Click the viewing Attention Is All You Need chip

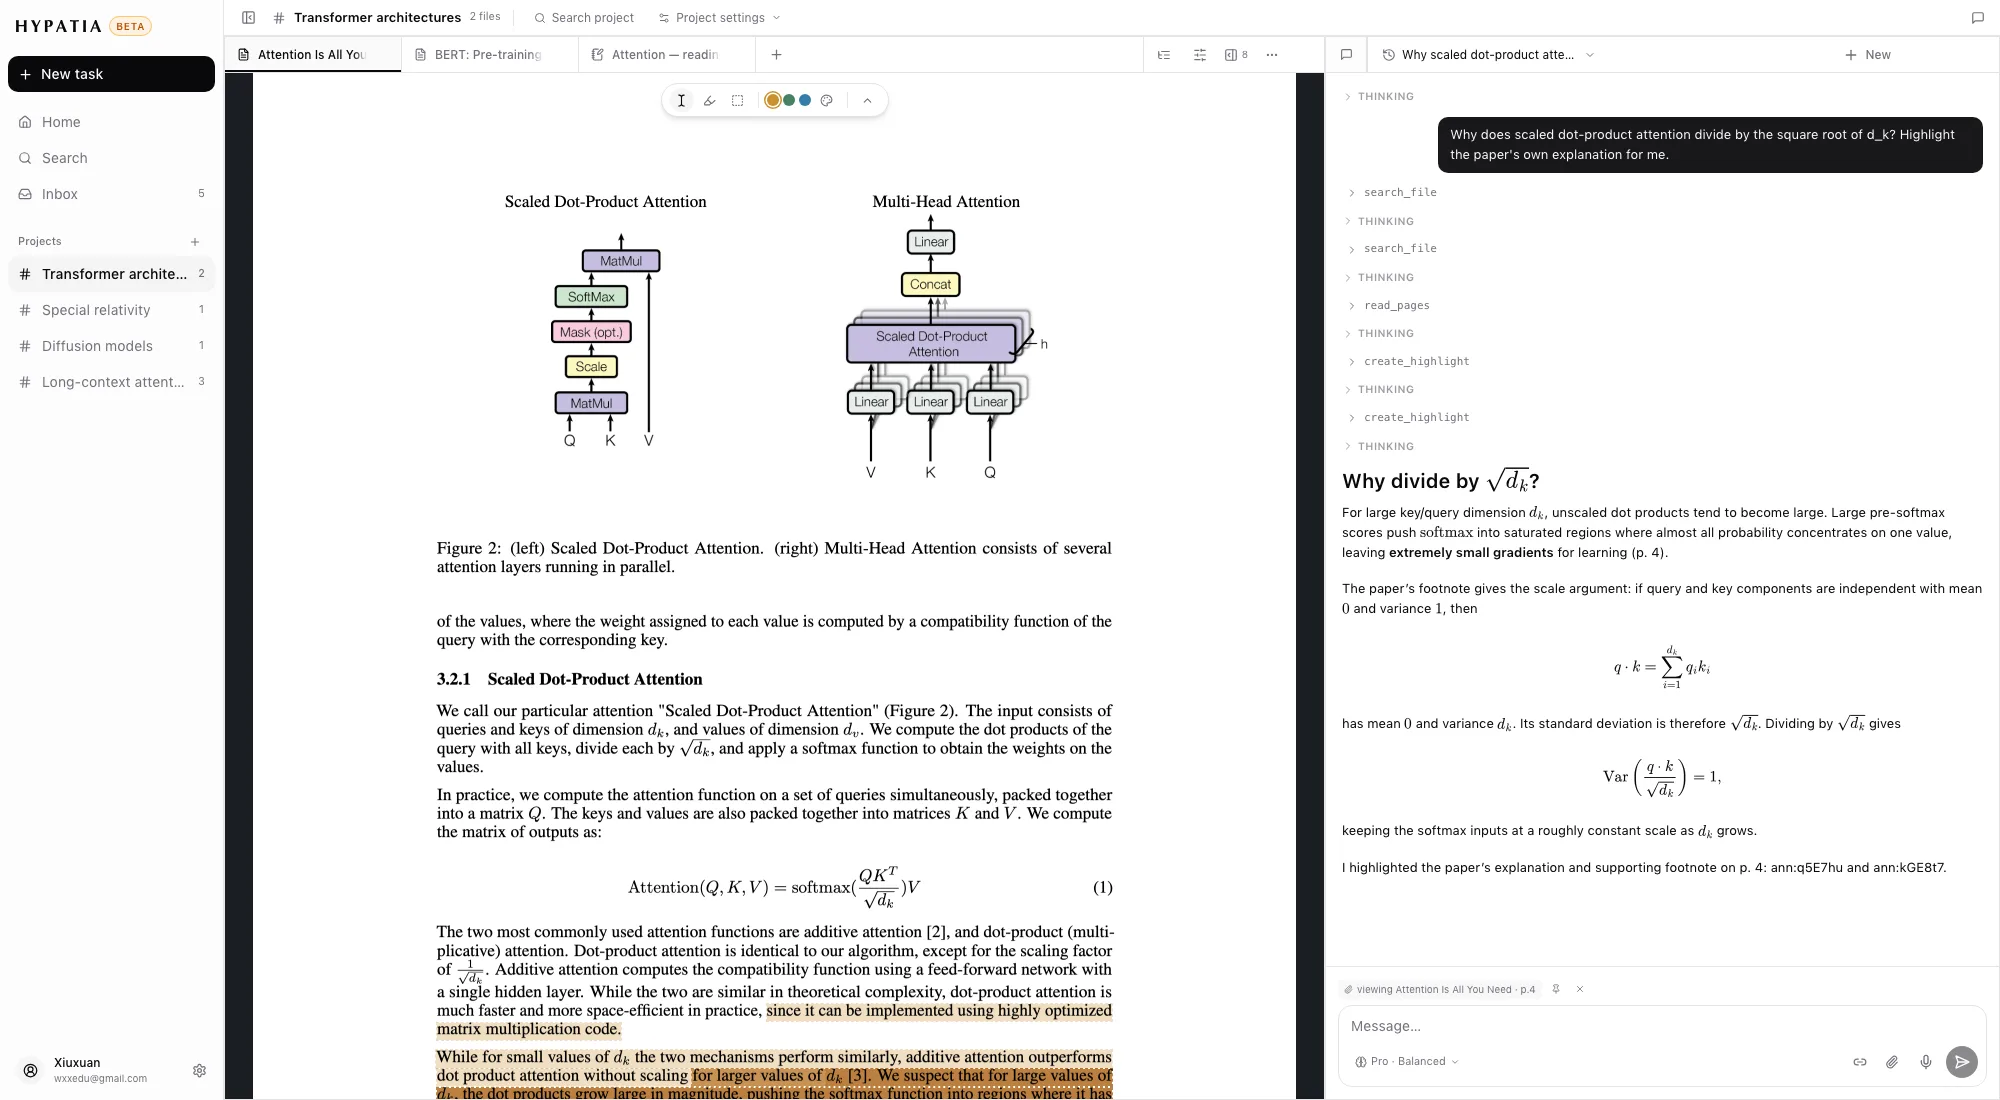[1440, 989]
